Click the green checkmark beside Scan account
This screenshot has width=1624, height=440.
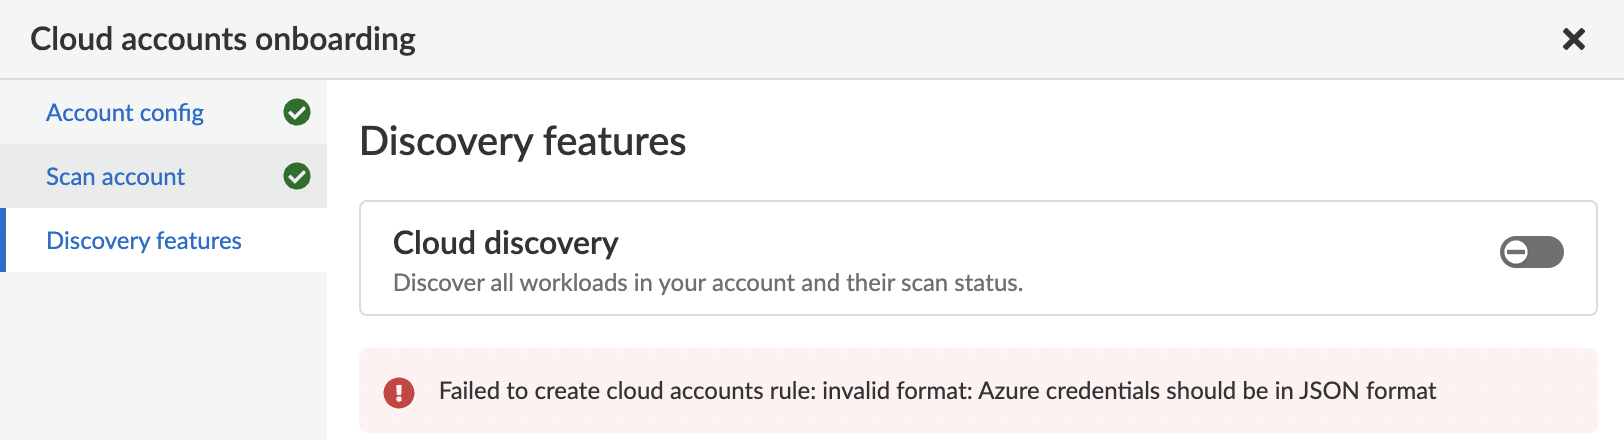[297, 176]
